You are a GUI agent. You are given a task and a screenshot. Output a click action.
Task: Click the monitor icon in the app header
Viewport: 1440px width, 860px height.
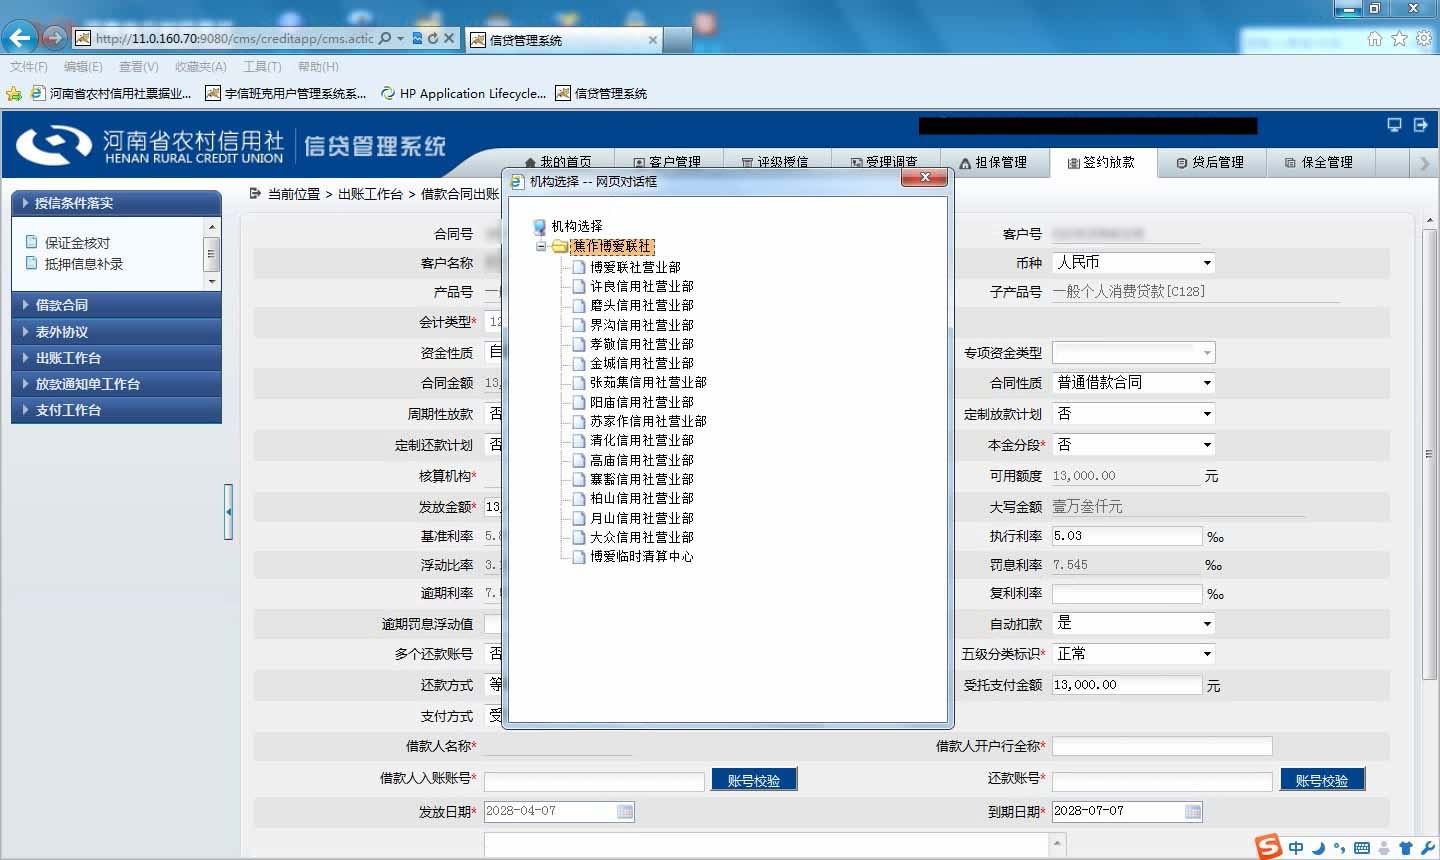(x=1394, y=125)
